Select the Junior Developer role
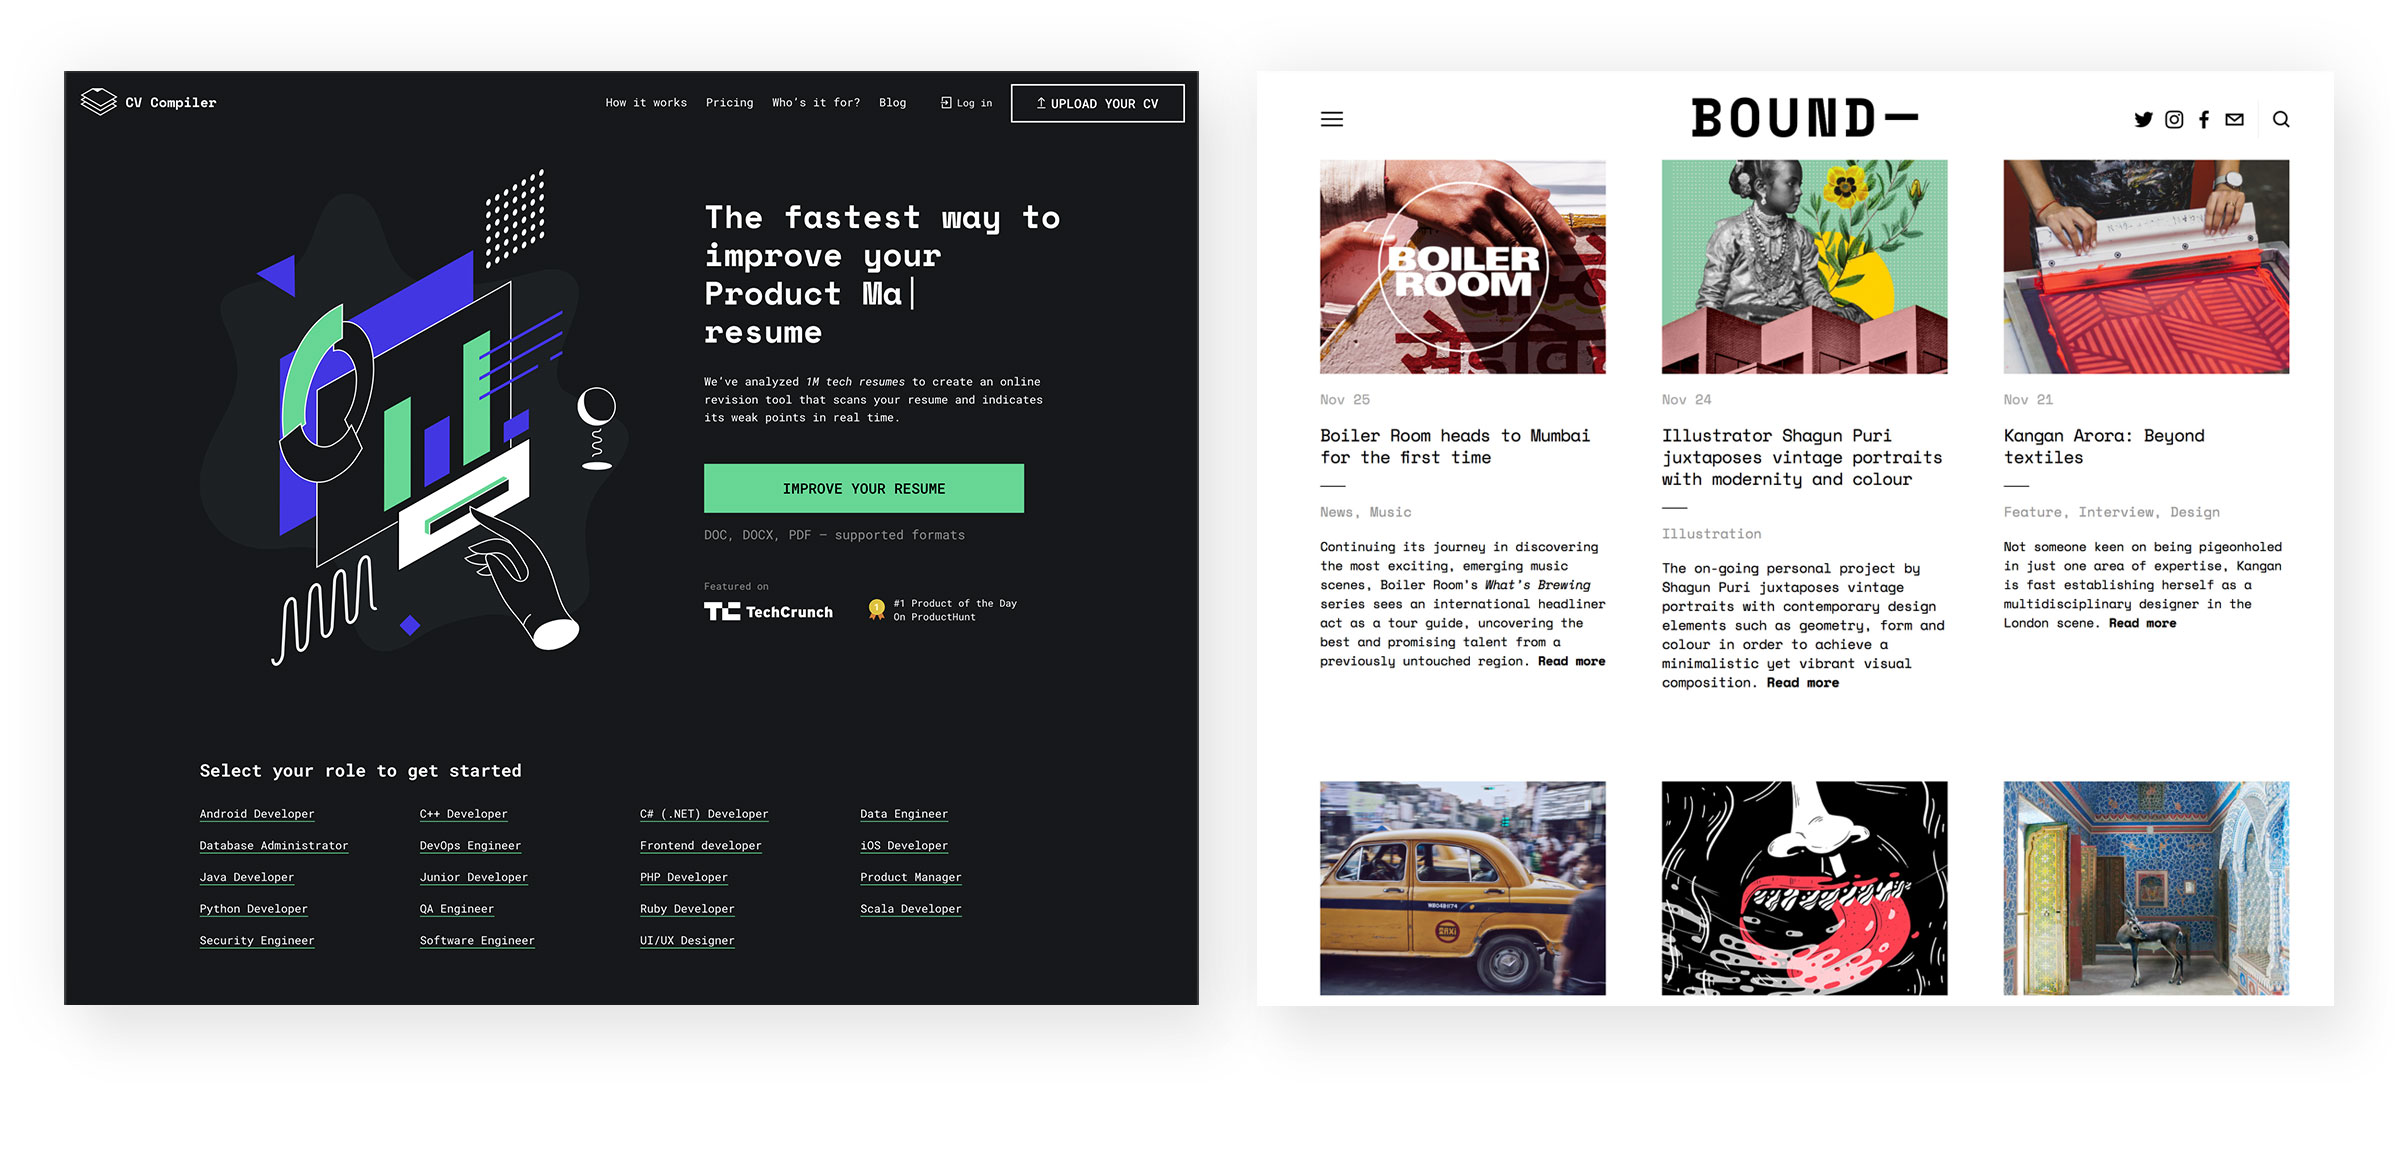Viewport: 2400px width, 1156px height. pos(474,877)
